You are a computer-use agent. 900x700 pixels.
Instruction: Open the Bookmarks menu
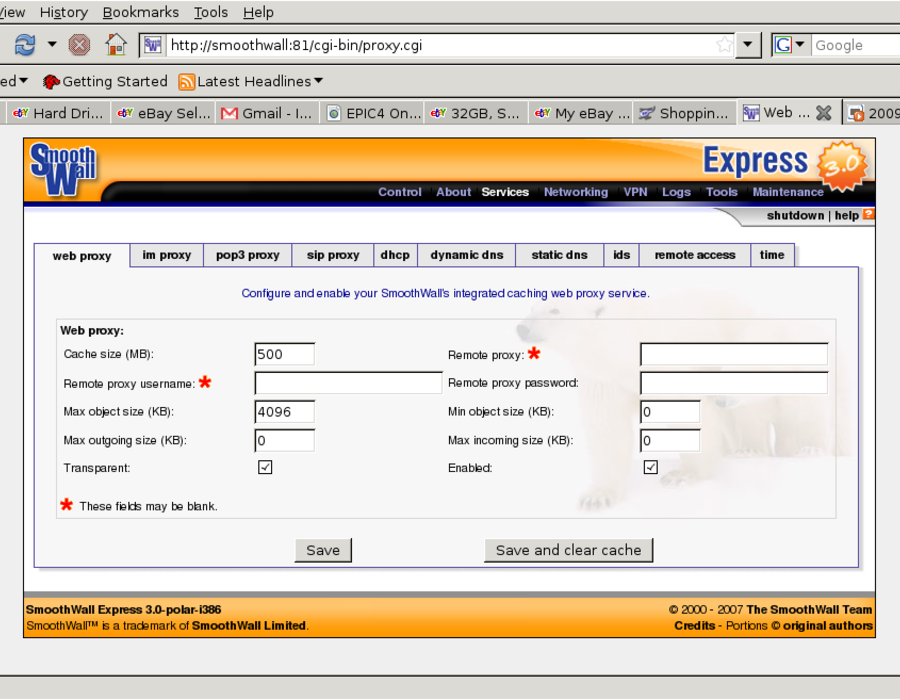141,12
